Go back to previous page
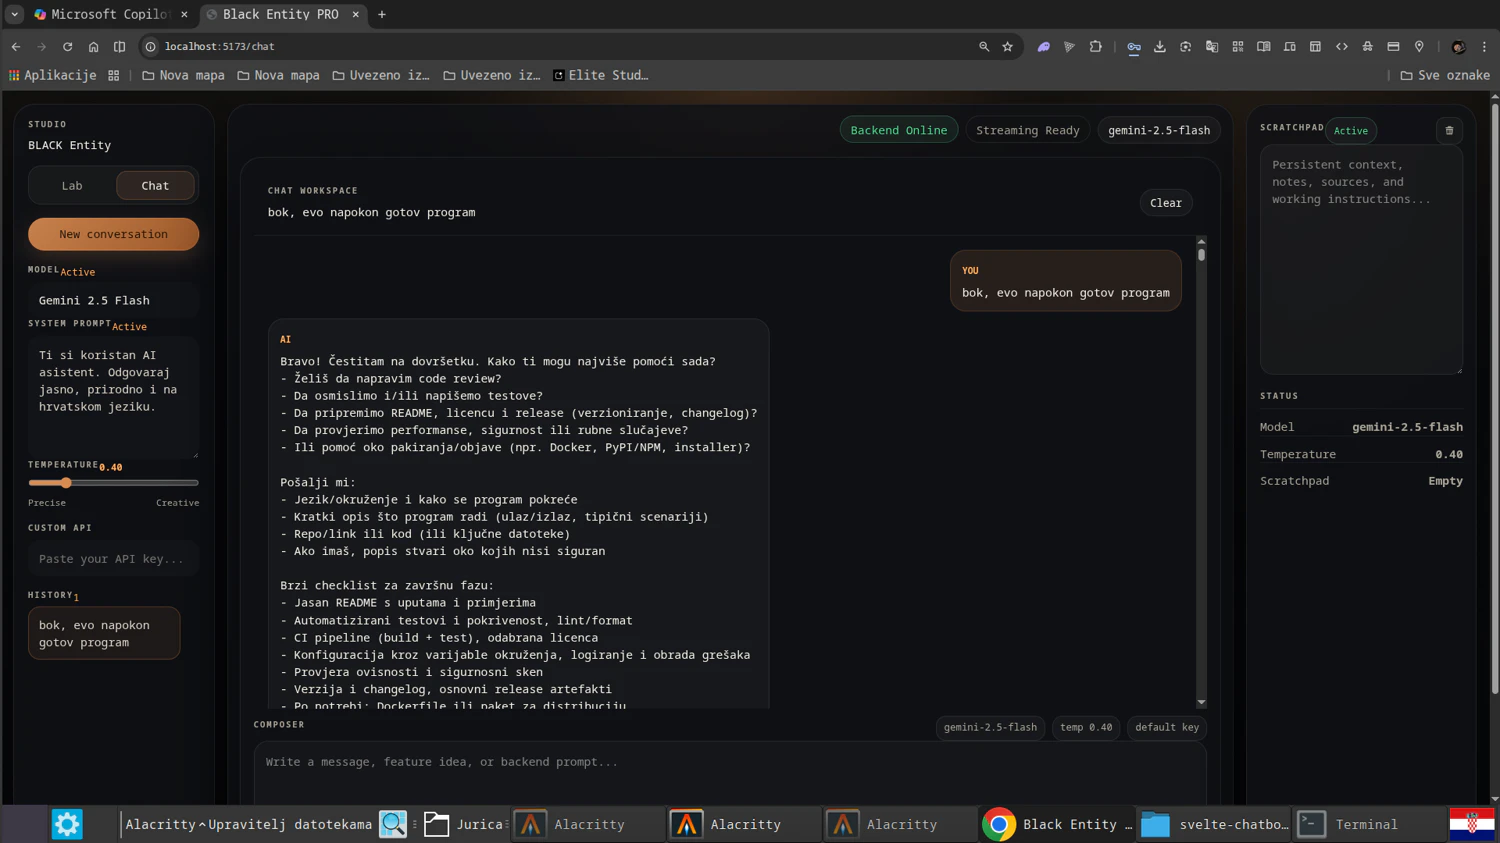The image size is (1500, 843). pyautogui.click(x=16, y=47)
